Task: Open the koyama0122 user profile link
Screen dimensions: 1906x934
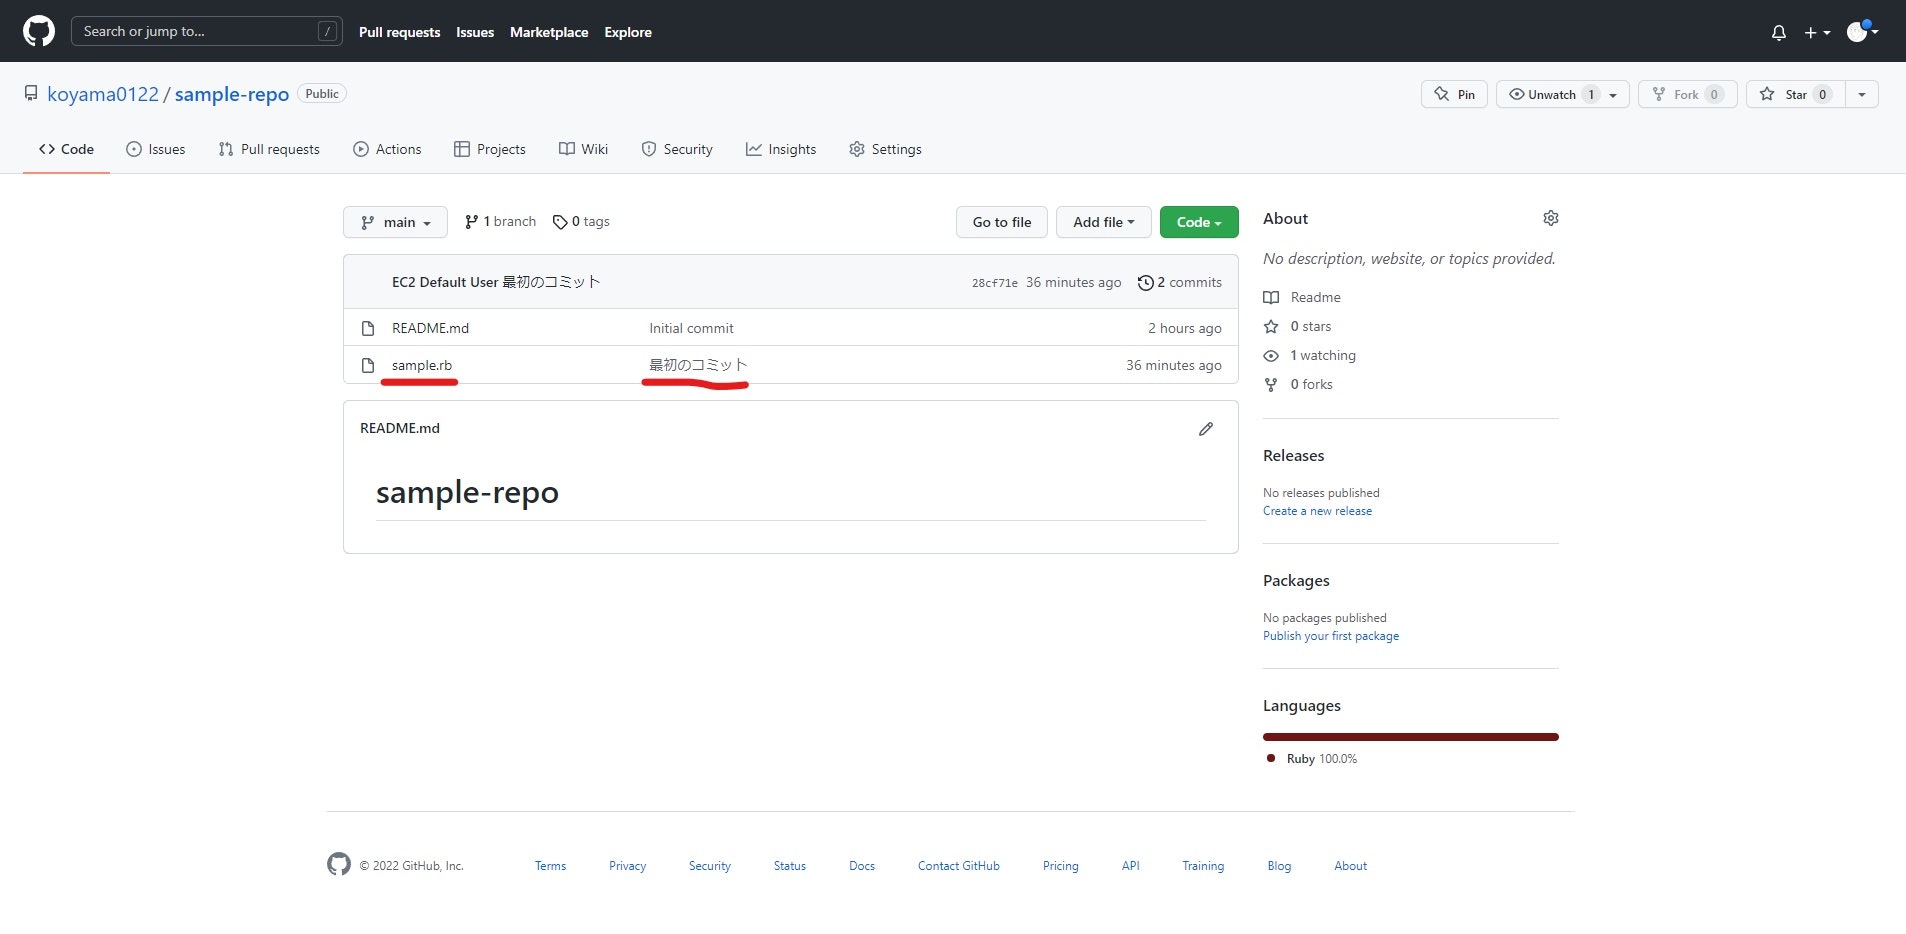Action: (103, 94)
